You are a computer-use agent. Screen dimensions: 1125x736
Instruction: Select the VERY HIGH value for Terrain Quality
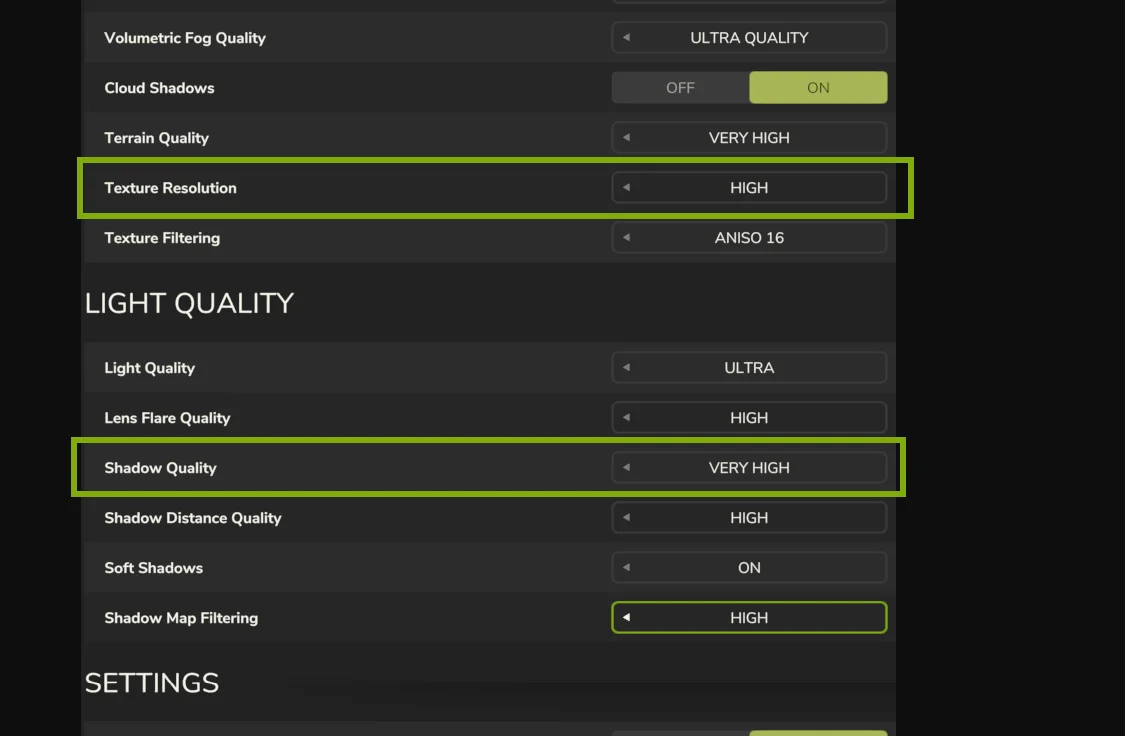coord(749,138)
